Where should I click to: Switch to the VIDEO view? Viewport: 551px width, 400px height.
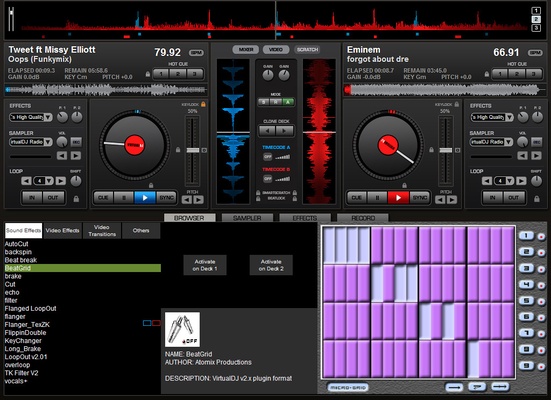[x=276, y=50]
